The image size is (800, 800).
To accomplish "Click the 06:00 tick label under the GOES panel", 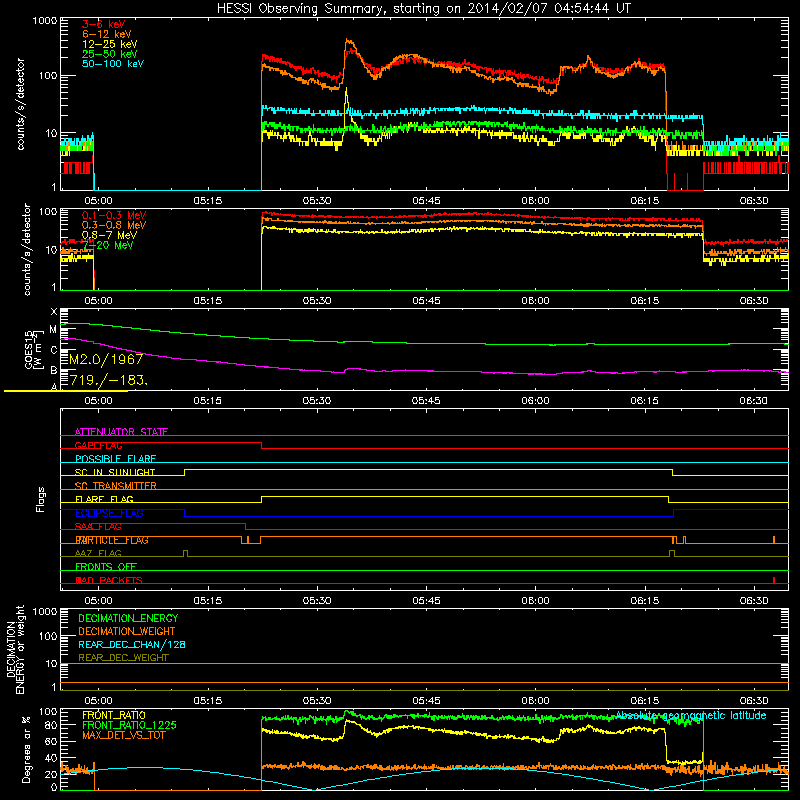I will tap(536, 401).
